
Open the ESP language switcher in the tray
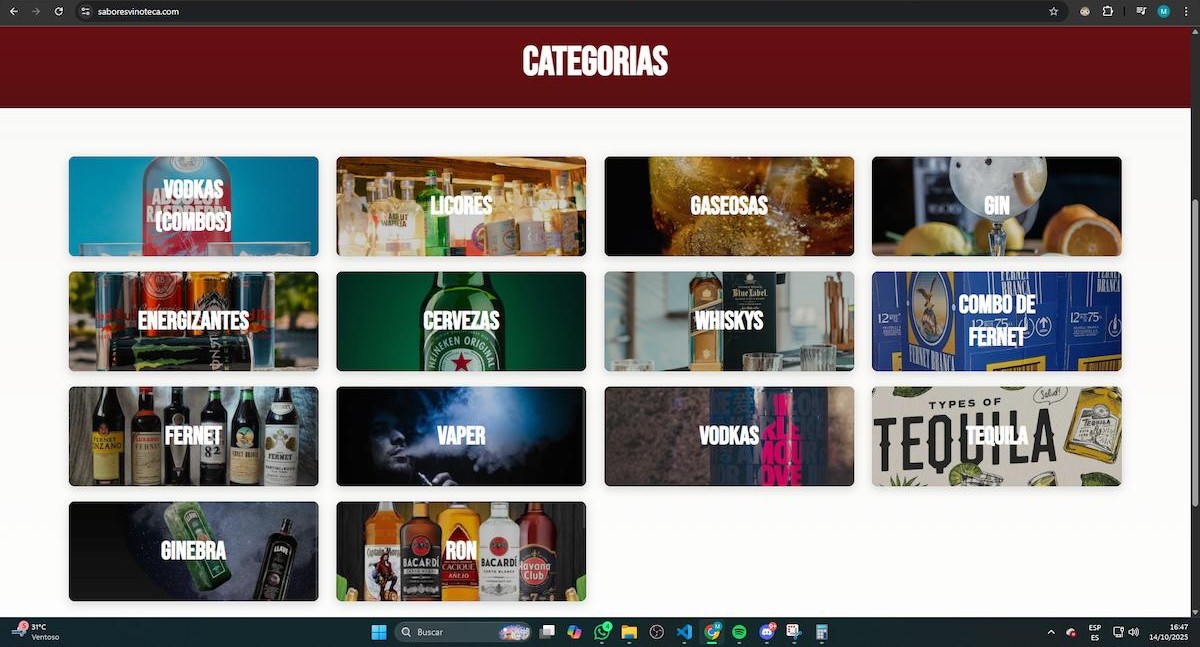[1094, 632]
